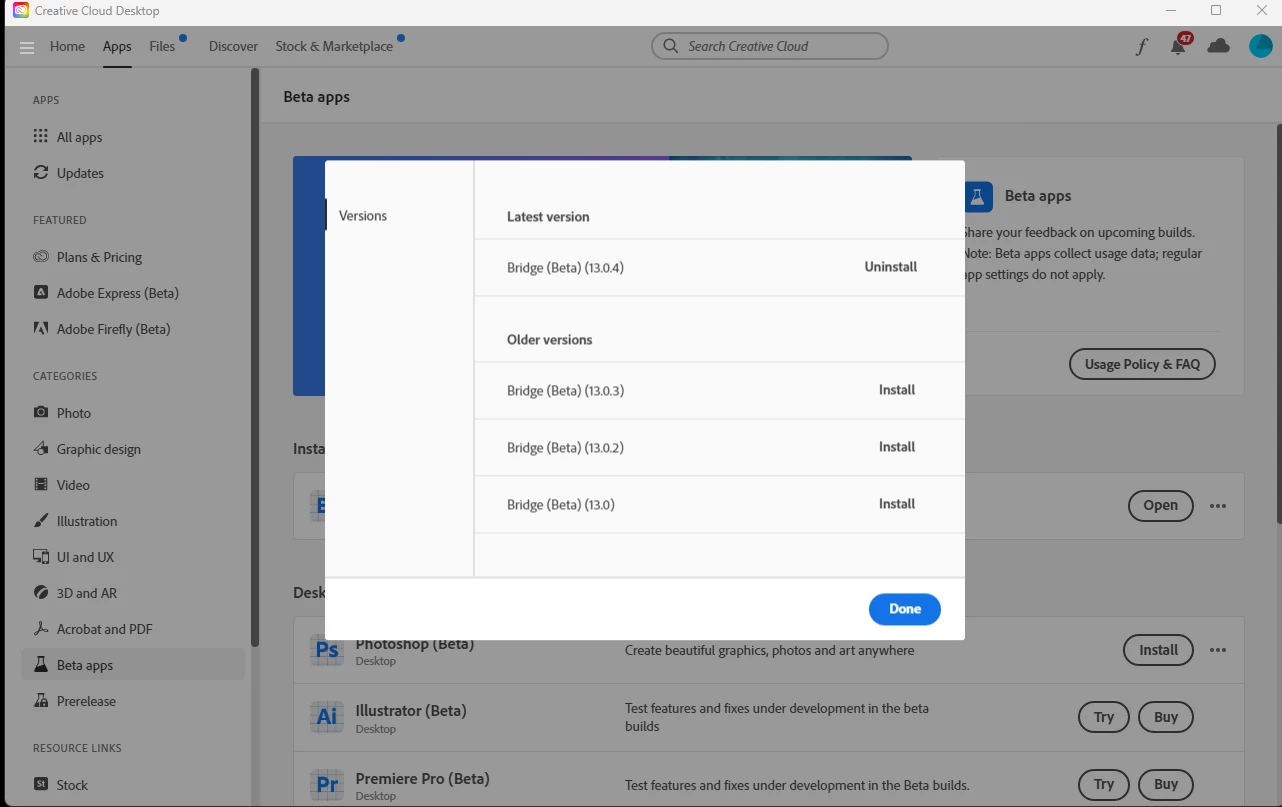Click 'Bridge (Beta) (13.0.2)' version text

pyautogui.click(x=565, y=448)
